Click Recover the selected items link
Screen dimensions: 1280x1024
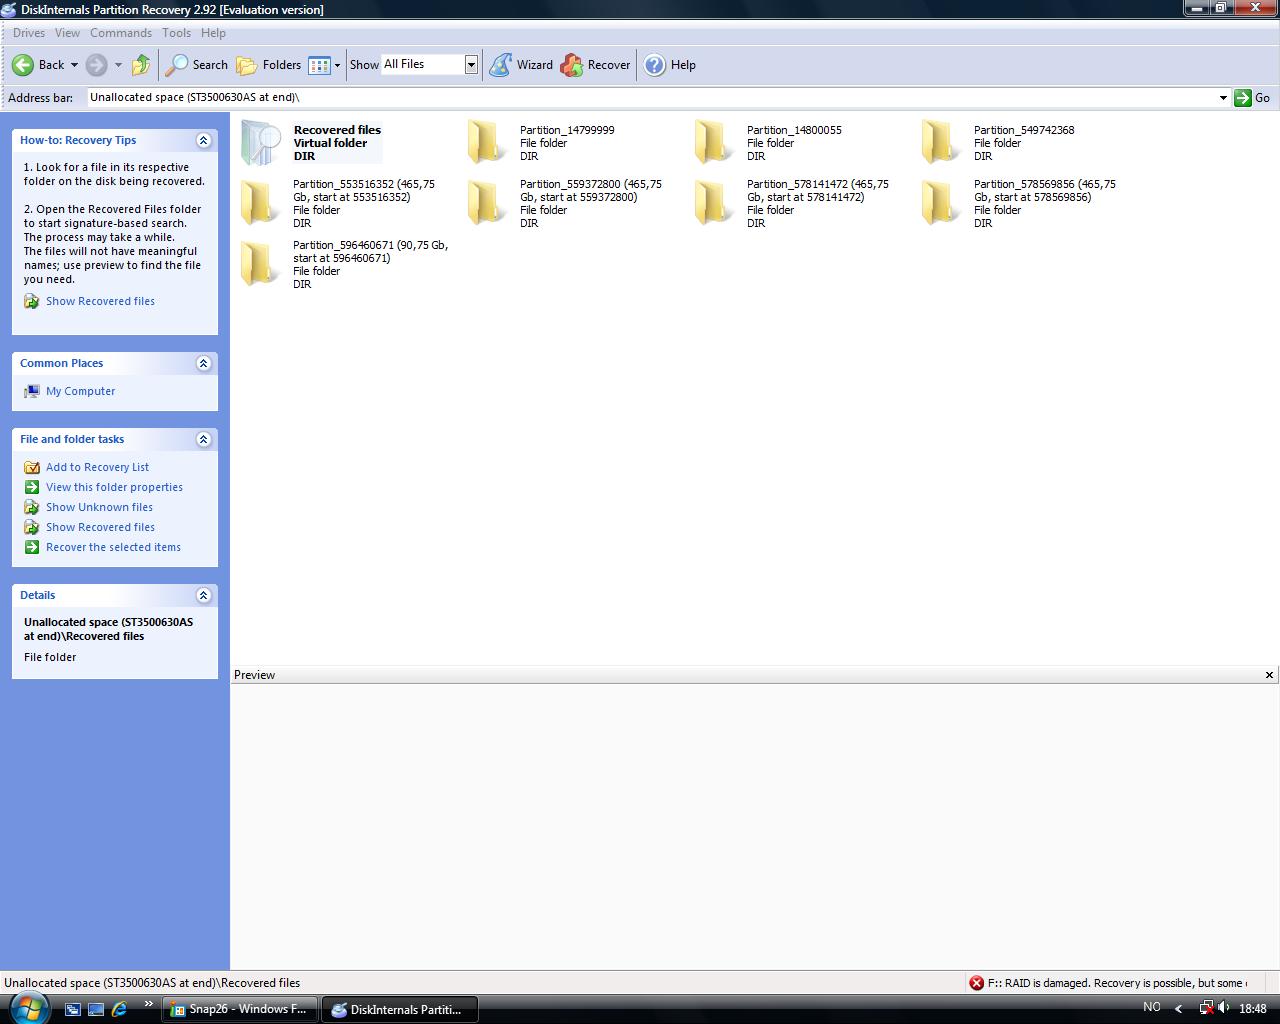point(113,547)
